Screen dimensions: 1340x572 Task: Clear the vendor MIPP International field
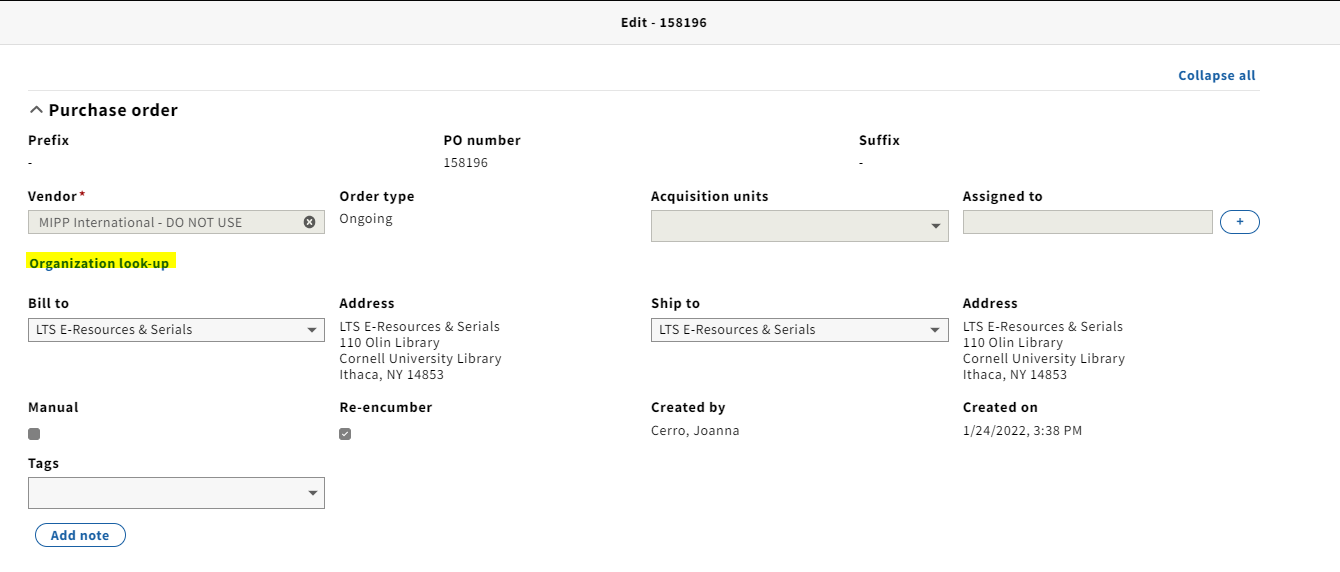(309, 222)
